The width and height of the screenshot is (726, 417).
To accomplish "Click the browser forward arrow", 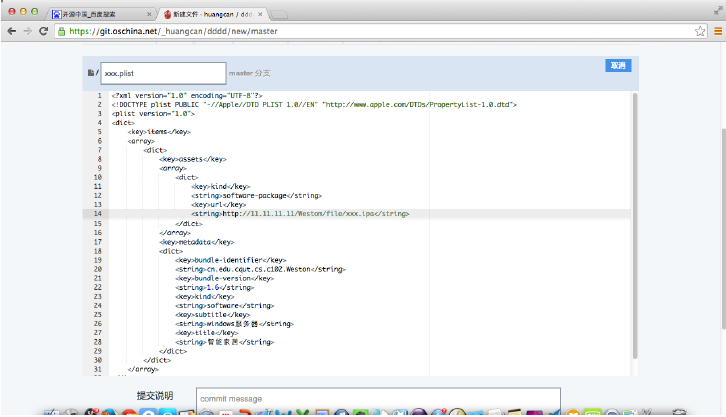I will 27,32.
